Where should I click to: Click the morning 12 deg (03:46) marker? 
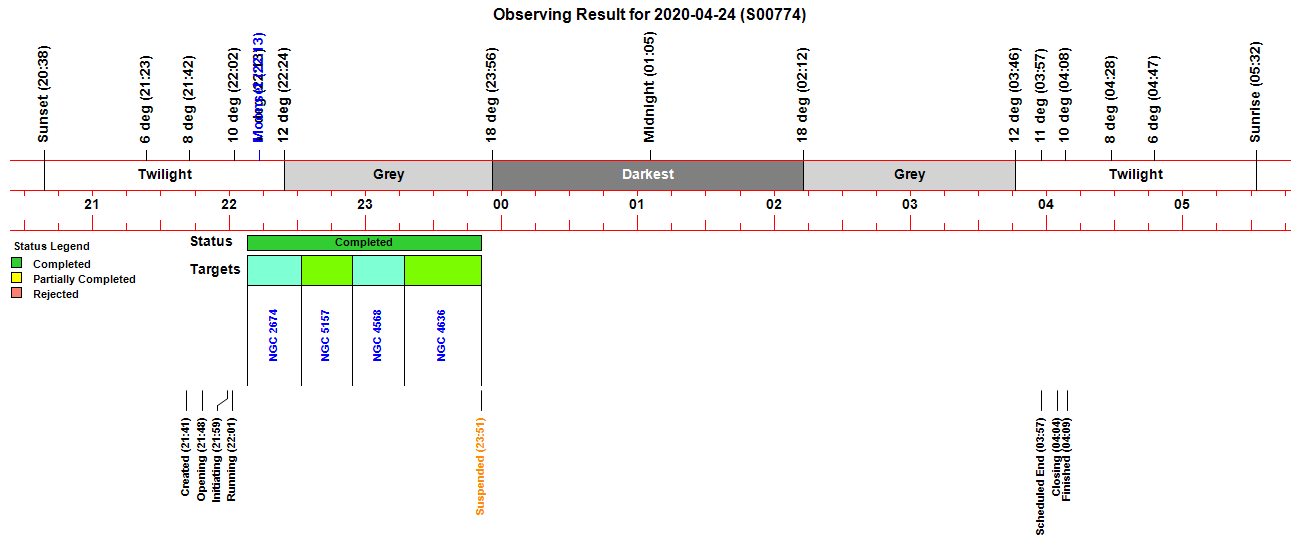[1015, 96]
